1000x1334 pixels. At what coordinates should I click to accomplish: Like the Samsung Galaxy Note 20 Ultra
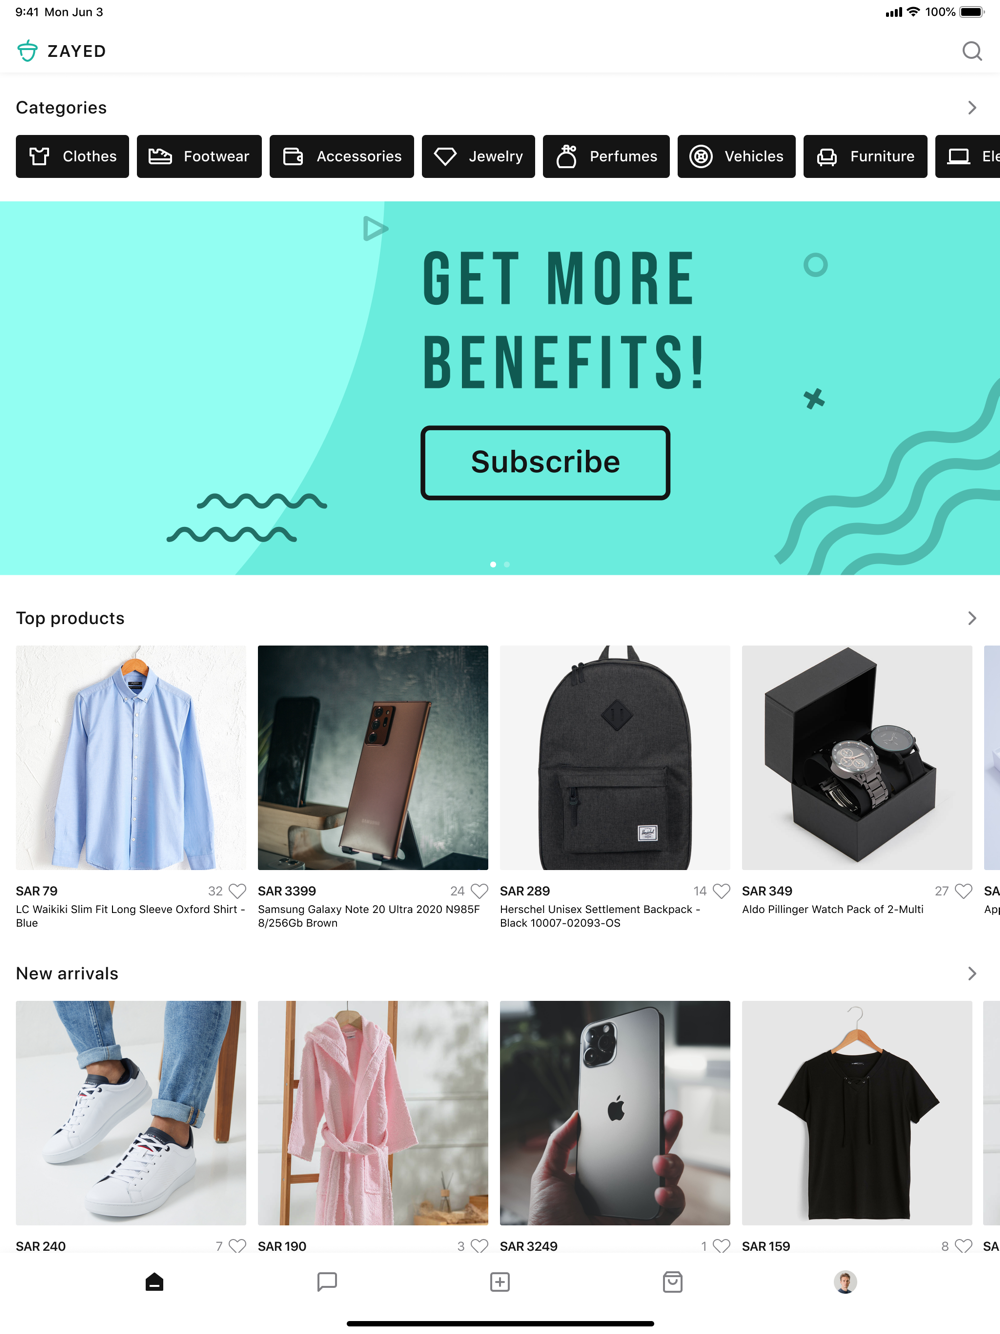[x=479, y=891]
